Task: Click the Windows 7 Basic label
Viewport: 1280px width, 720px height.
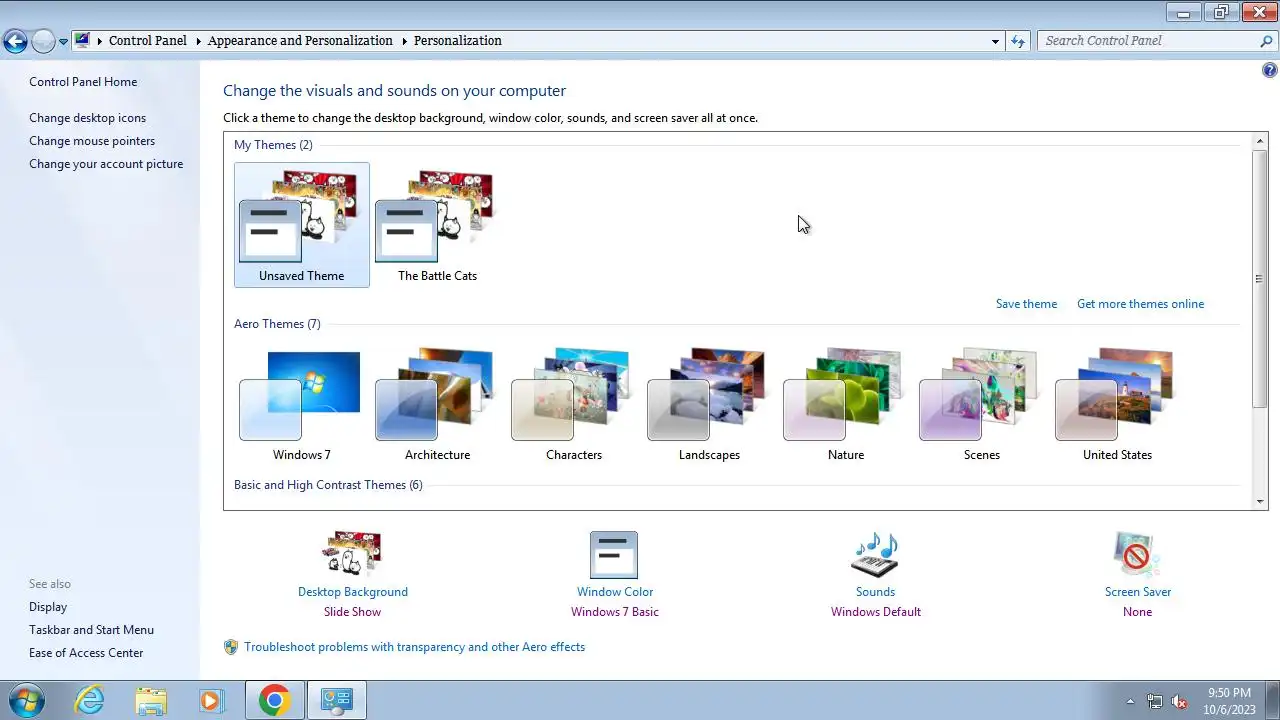Action: [614, 612]
